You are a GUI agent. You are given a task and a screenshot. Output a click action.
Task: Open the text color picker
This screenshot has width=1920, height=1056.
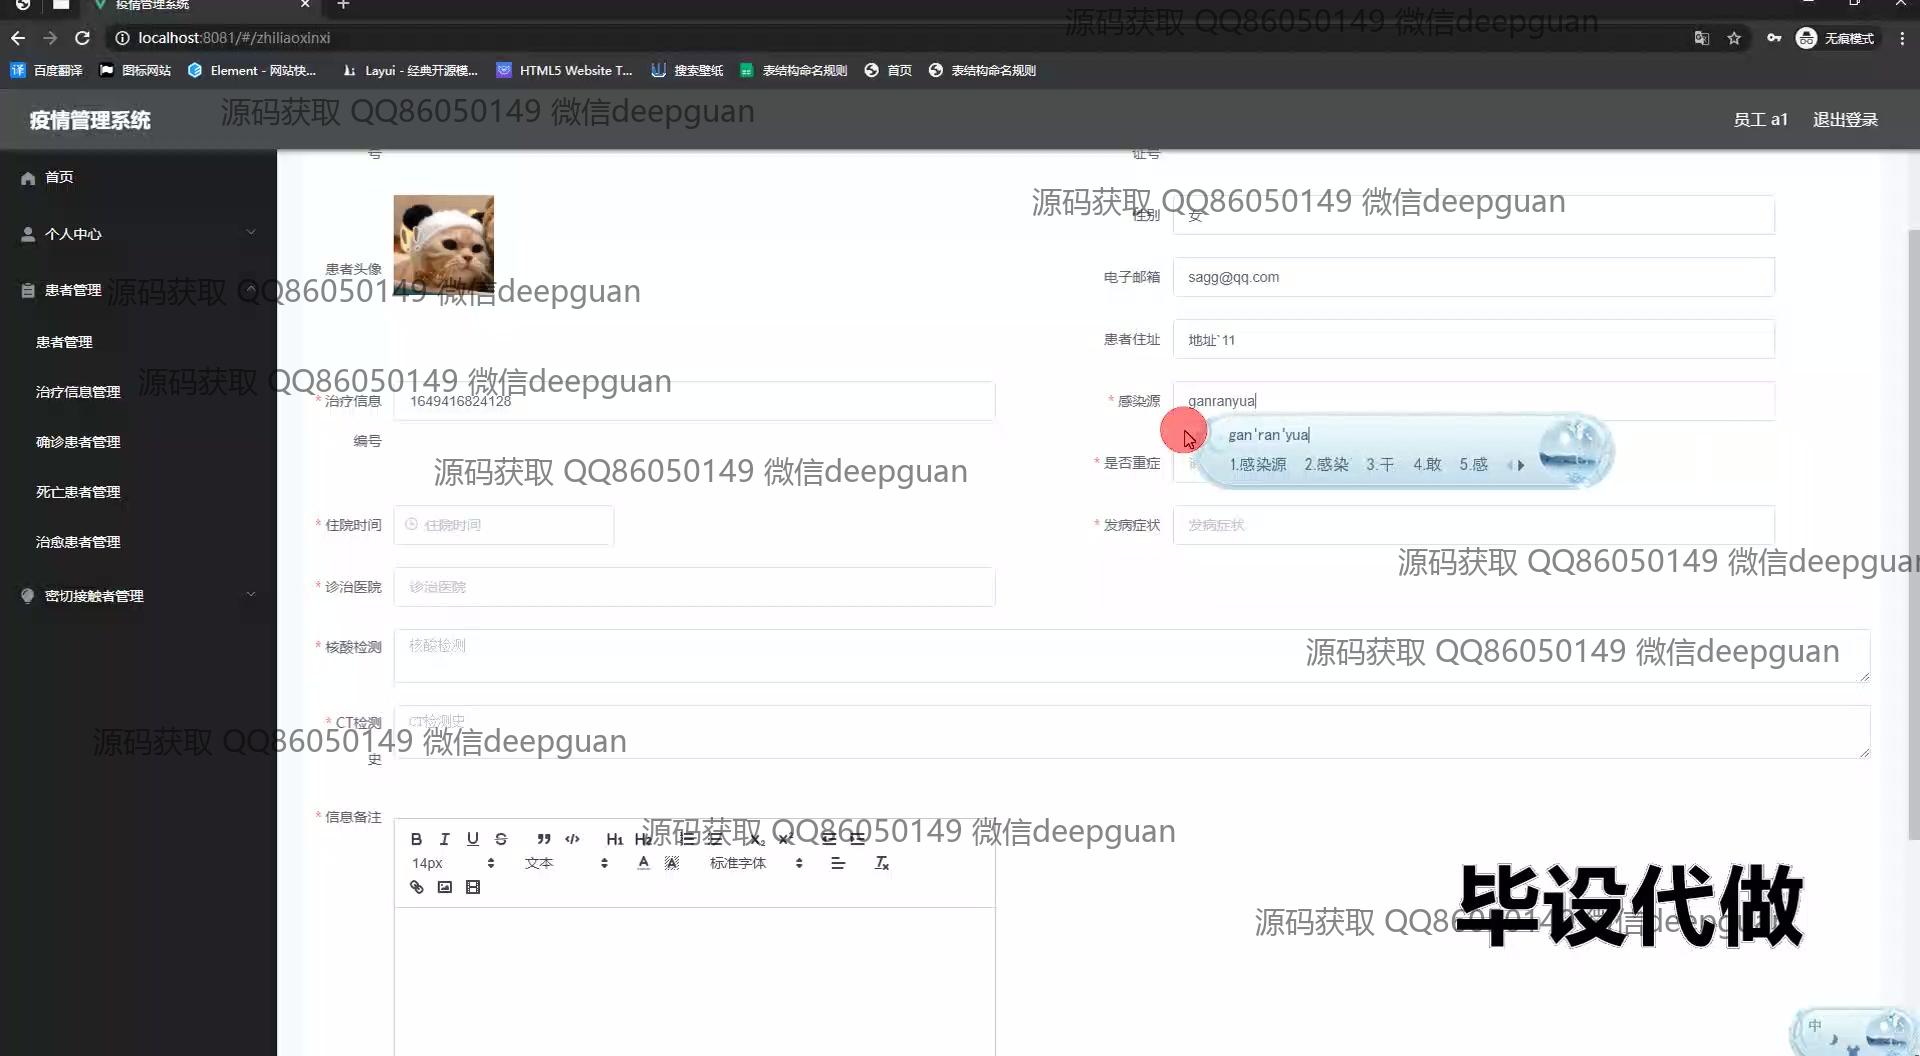[643, 863]
